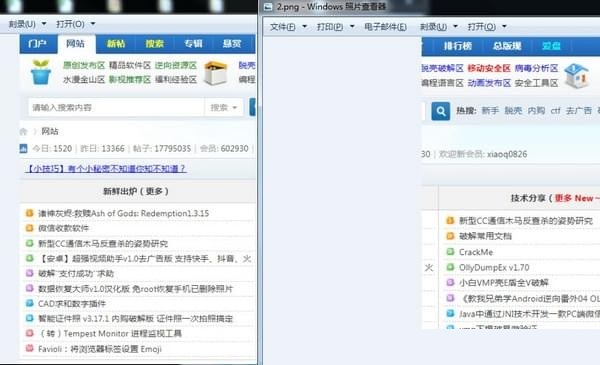Screen dimensions: 600x365
Task: Open the 水漫金山区 link
Action: tap(84, 80)
